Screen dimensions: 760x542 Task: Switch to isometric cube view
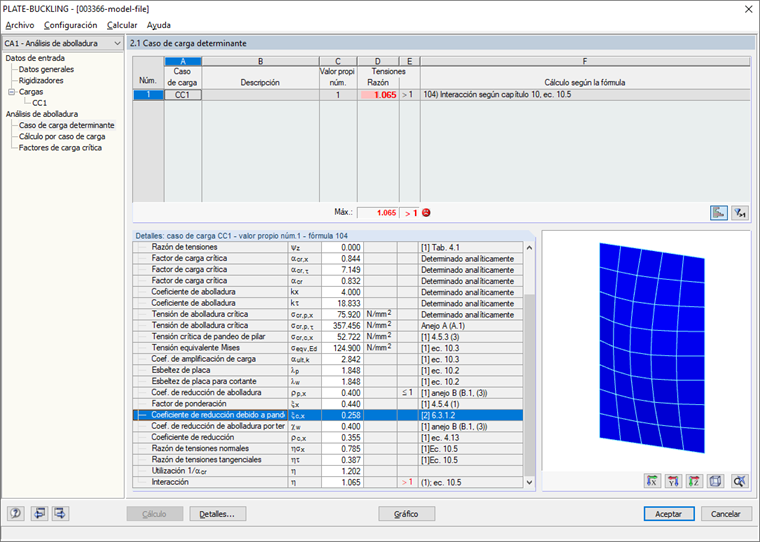(x=715, y=481)
